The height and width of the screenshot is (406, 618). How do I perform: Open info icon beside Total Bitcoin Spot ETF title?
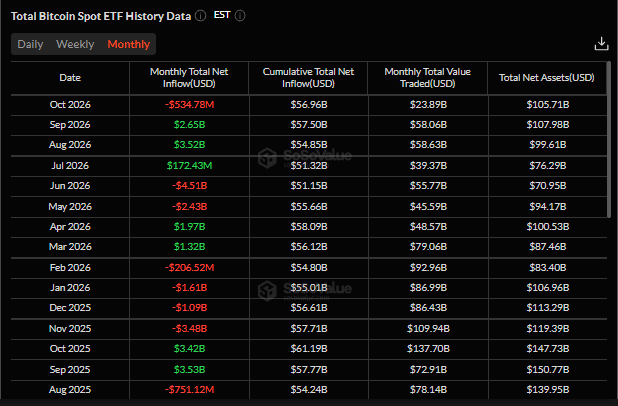[201, 16]
